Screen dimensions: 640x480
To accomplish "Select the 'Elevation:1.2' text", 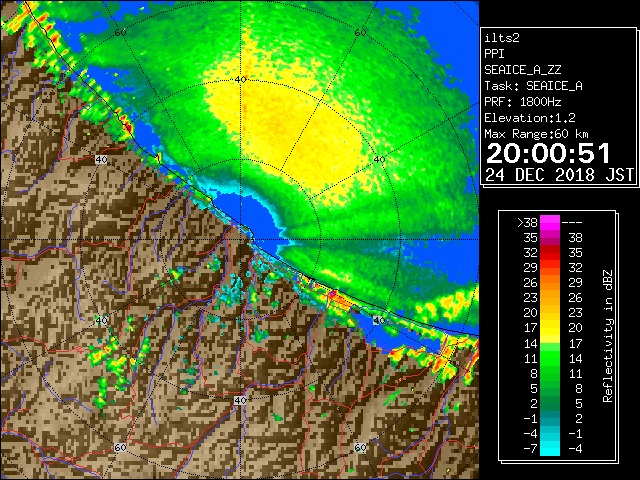I will pyautogui.click(x=530, y=118).
